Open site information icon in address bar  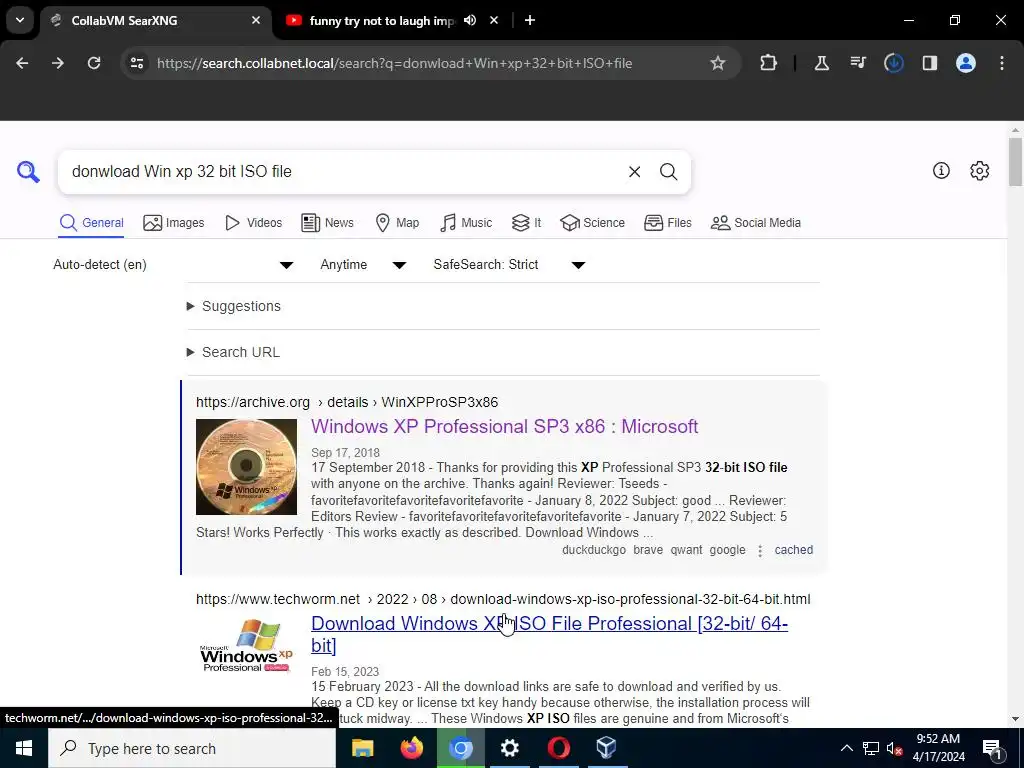click(x=137, y=63)
